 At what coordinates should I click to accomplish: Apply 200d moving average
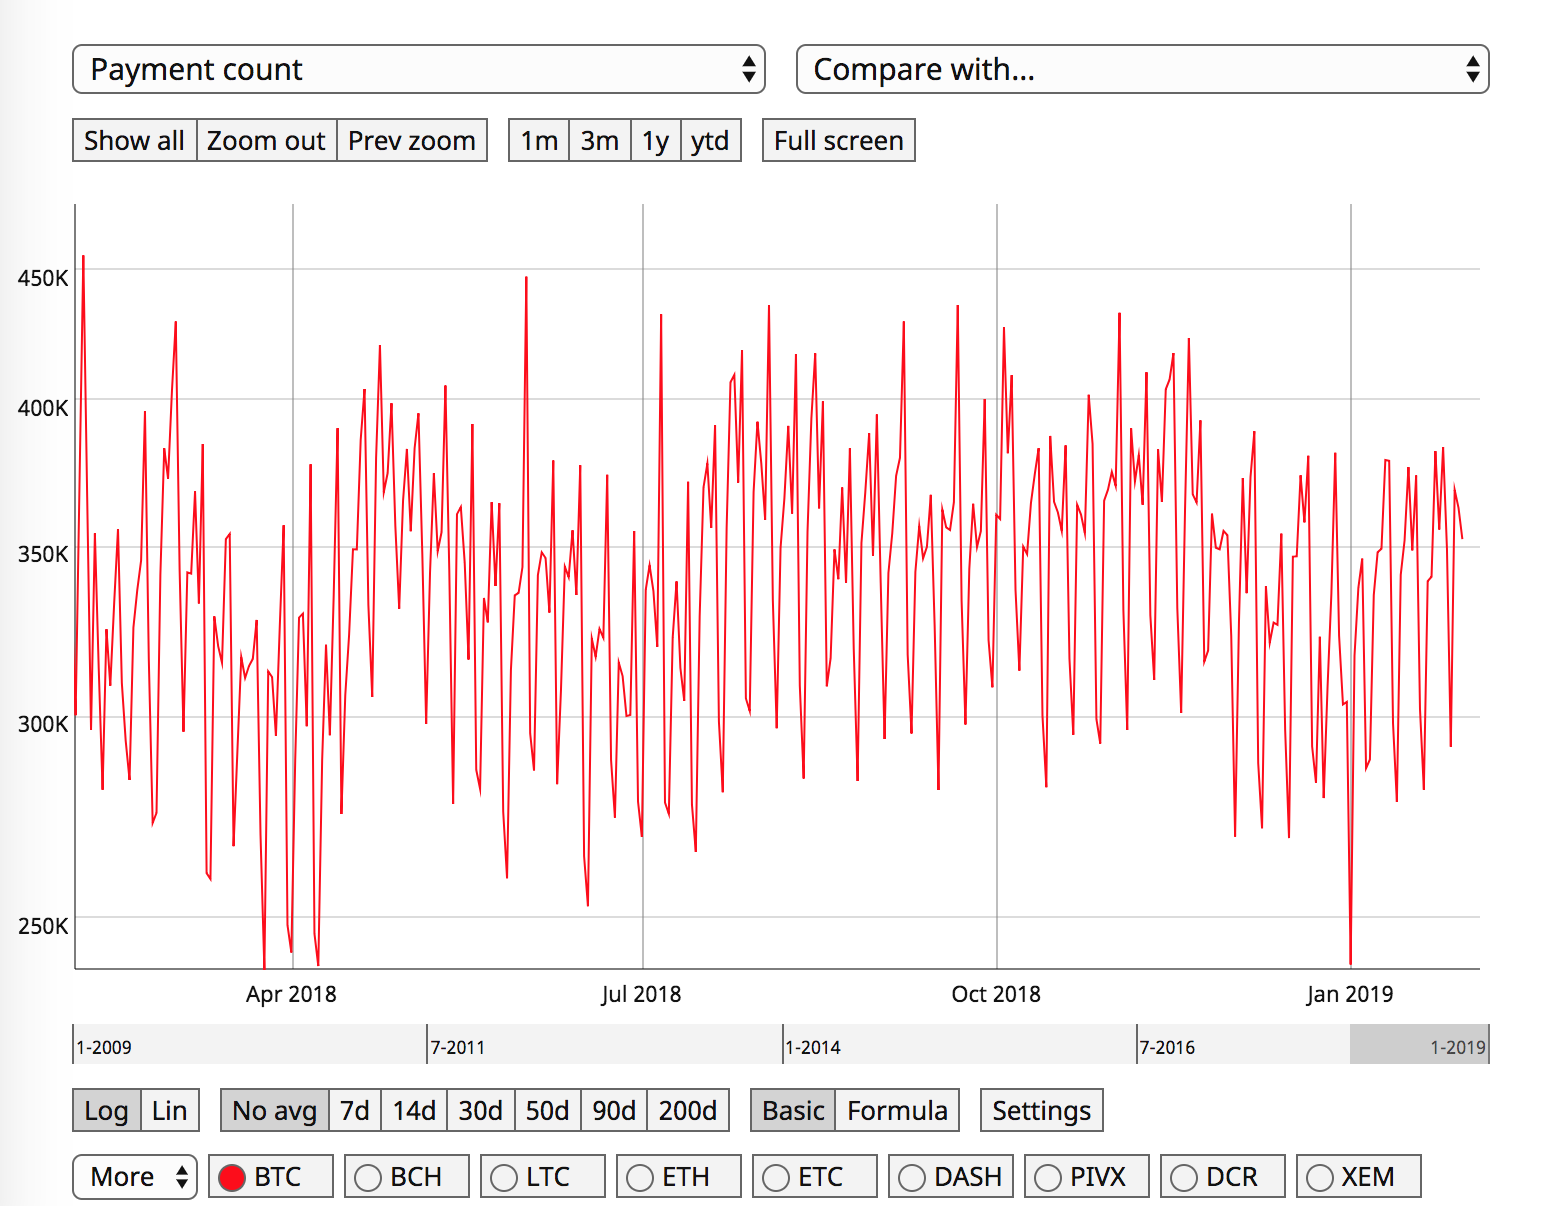pyautogui.click(x=688, y=1110)
